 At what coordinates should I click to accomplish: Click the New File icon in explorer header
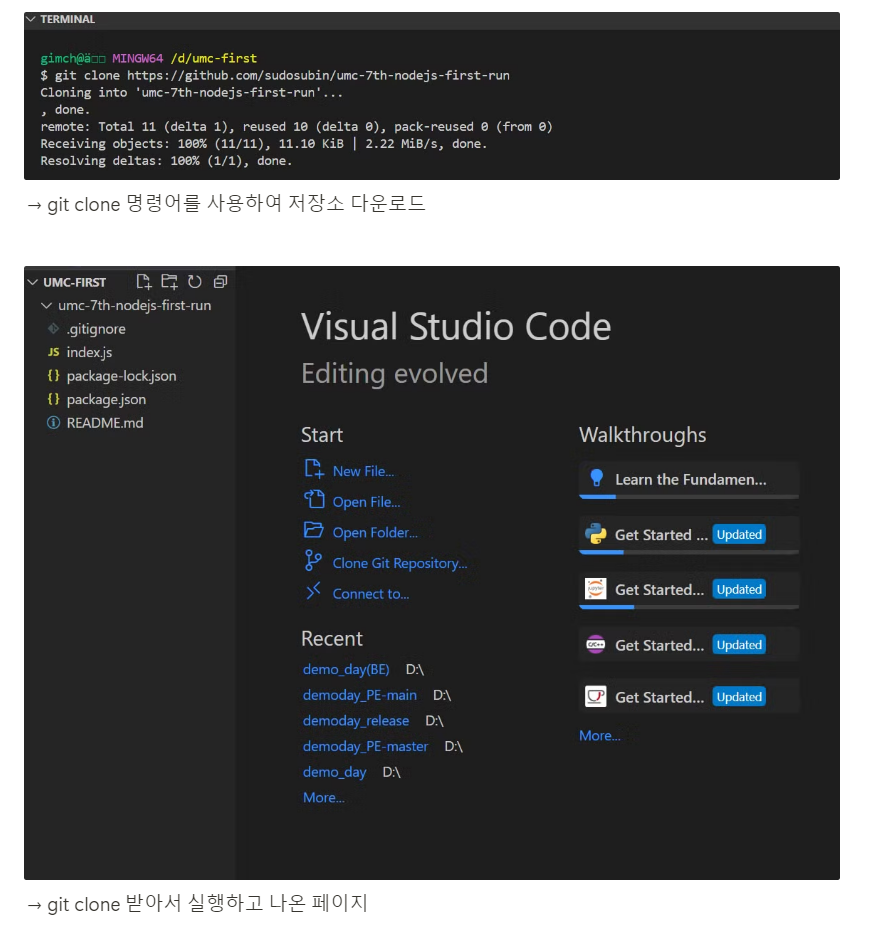(x=143, y=282)
